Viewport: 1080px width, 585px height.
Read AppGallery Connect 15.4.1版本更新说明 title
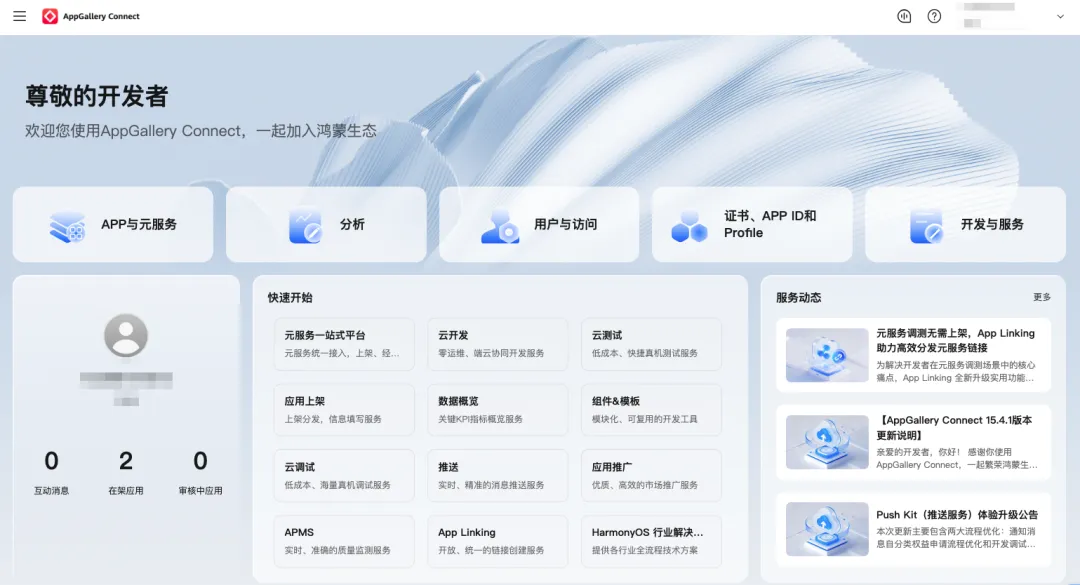(954, 427)
